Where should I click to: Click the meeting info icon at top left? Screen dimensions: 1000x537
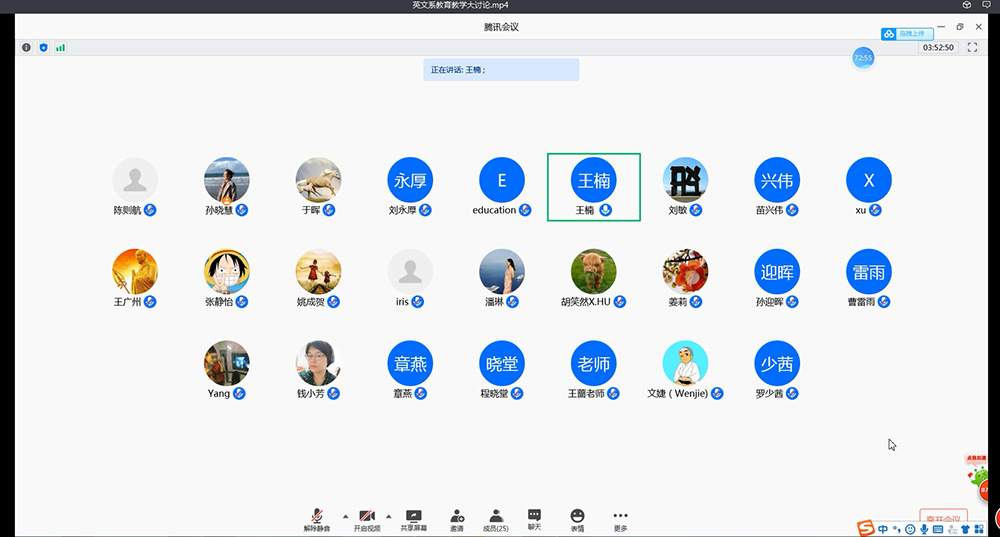(x=27, y=47)
